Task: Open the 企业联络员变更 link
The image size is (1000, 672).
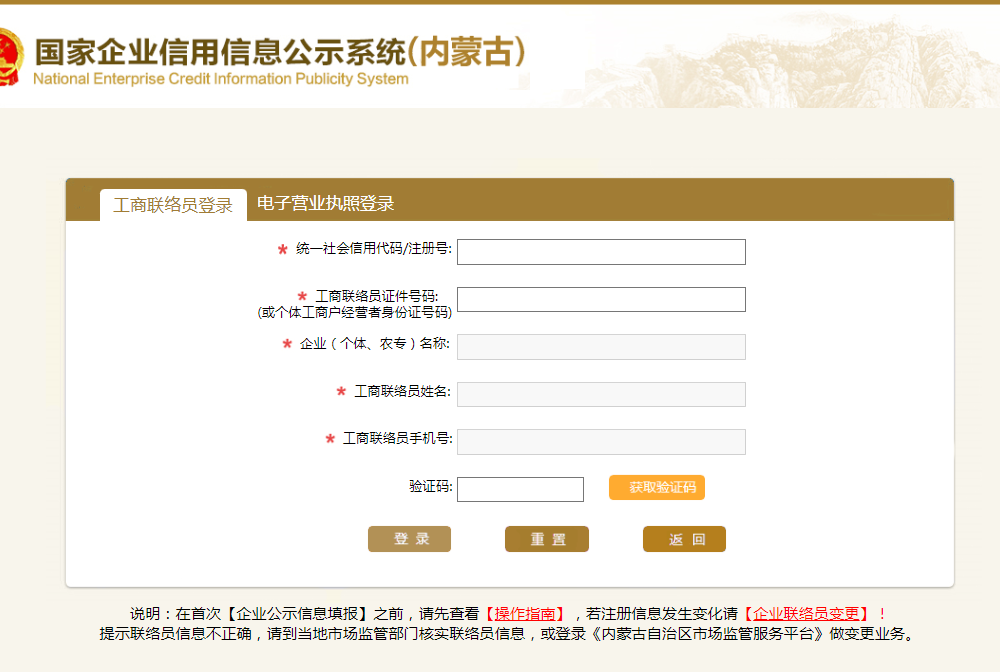Action: (806, 614)
